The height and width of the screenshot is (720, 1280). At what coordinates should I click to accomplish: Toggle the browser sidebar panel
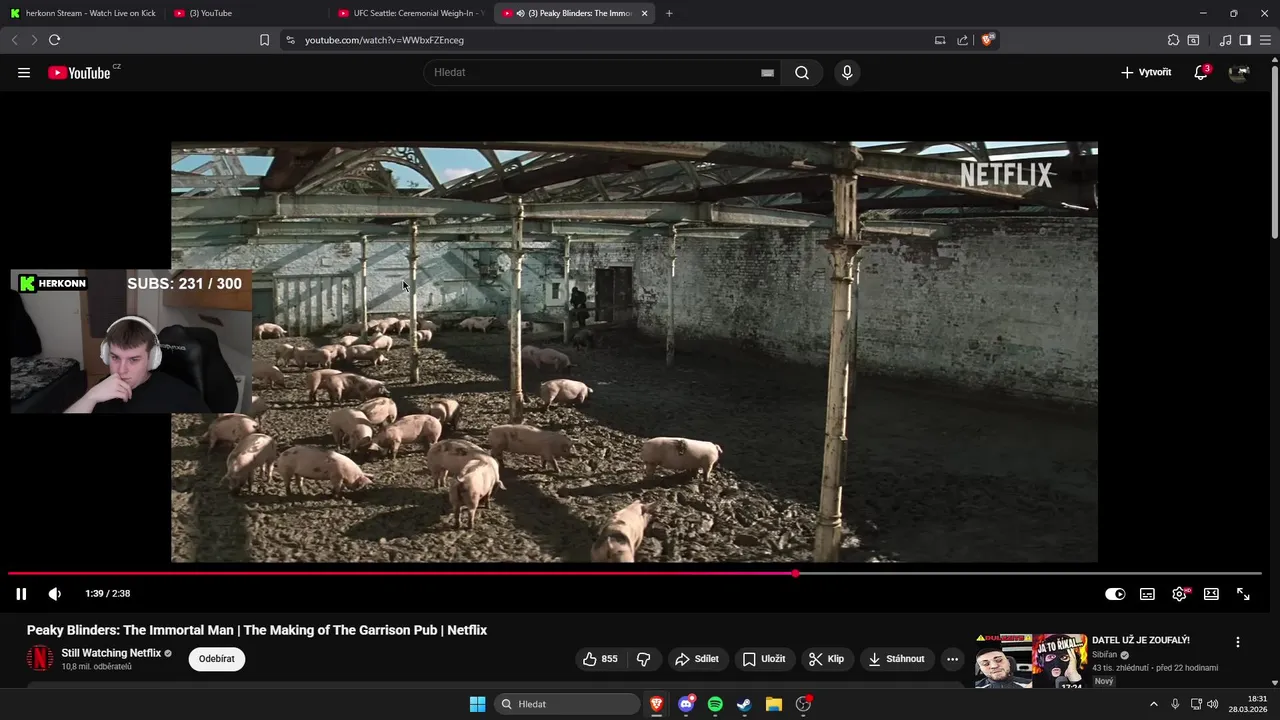click(1245, 40)
